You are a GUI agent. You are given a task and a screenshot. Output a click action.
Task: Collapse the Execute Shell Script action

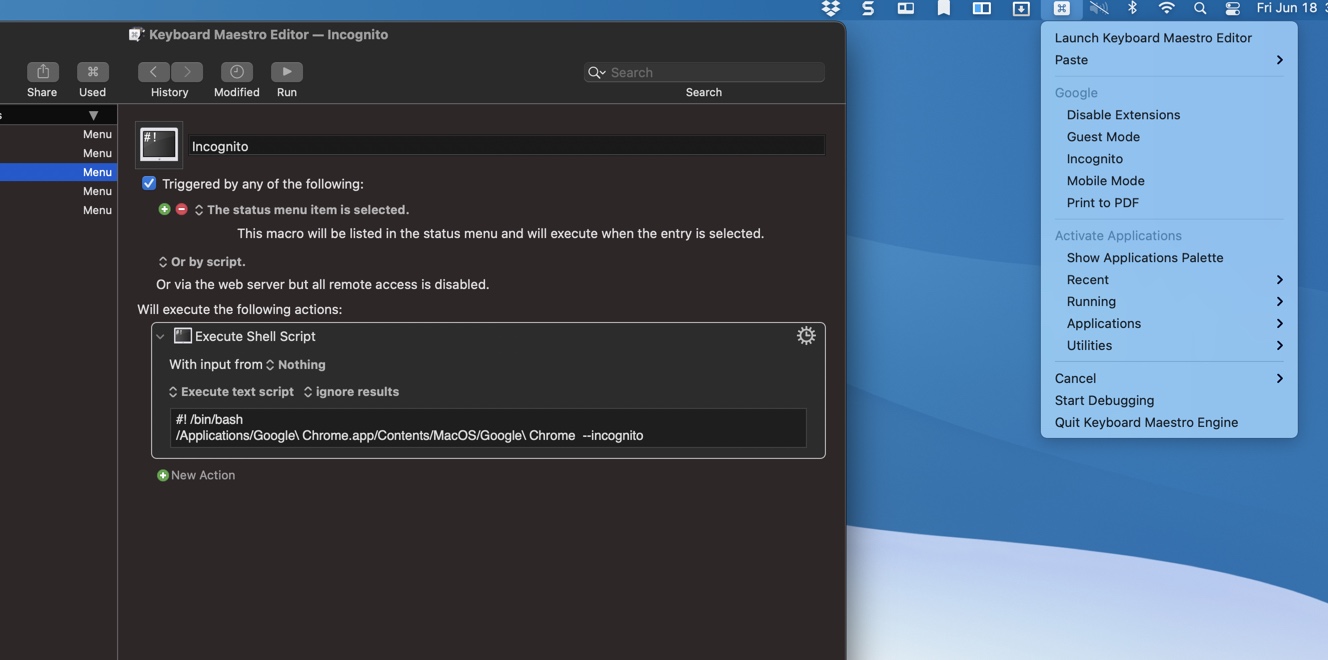point(161,337)
